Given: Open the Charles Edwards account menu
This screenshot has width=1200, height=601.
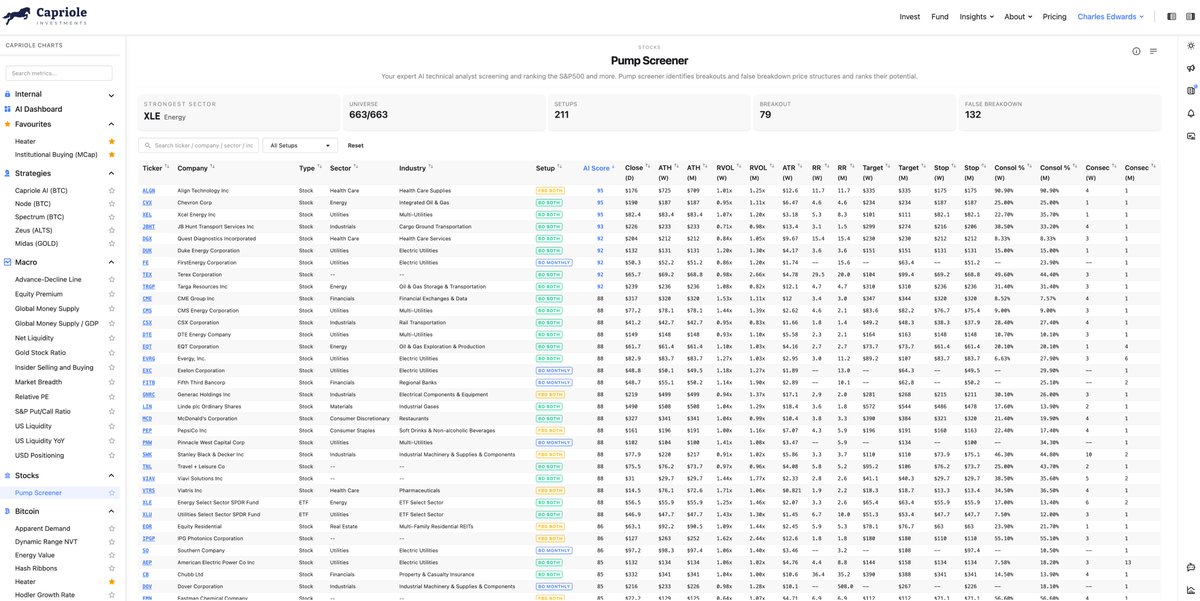Looking at the screenshot, I should (x=1110, y=17).
